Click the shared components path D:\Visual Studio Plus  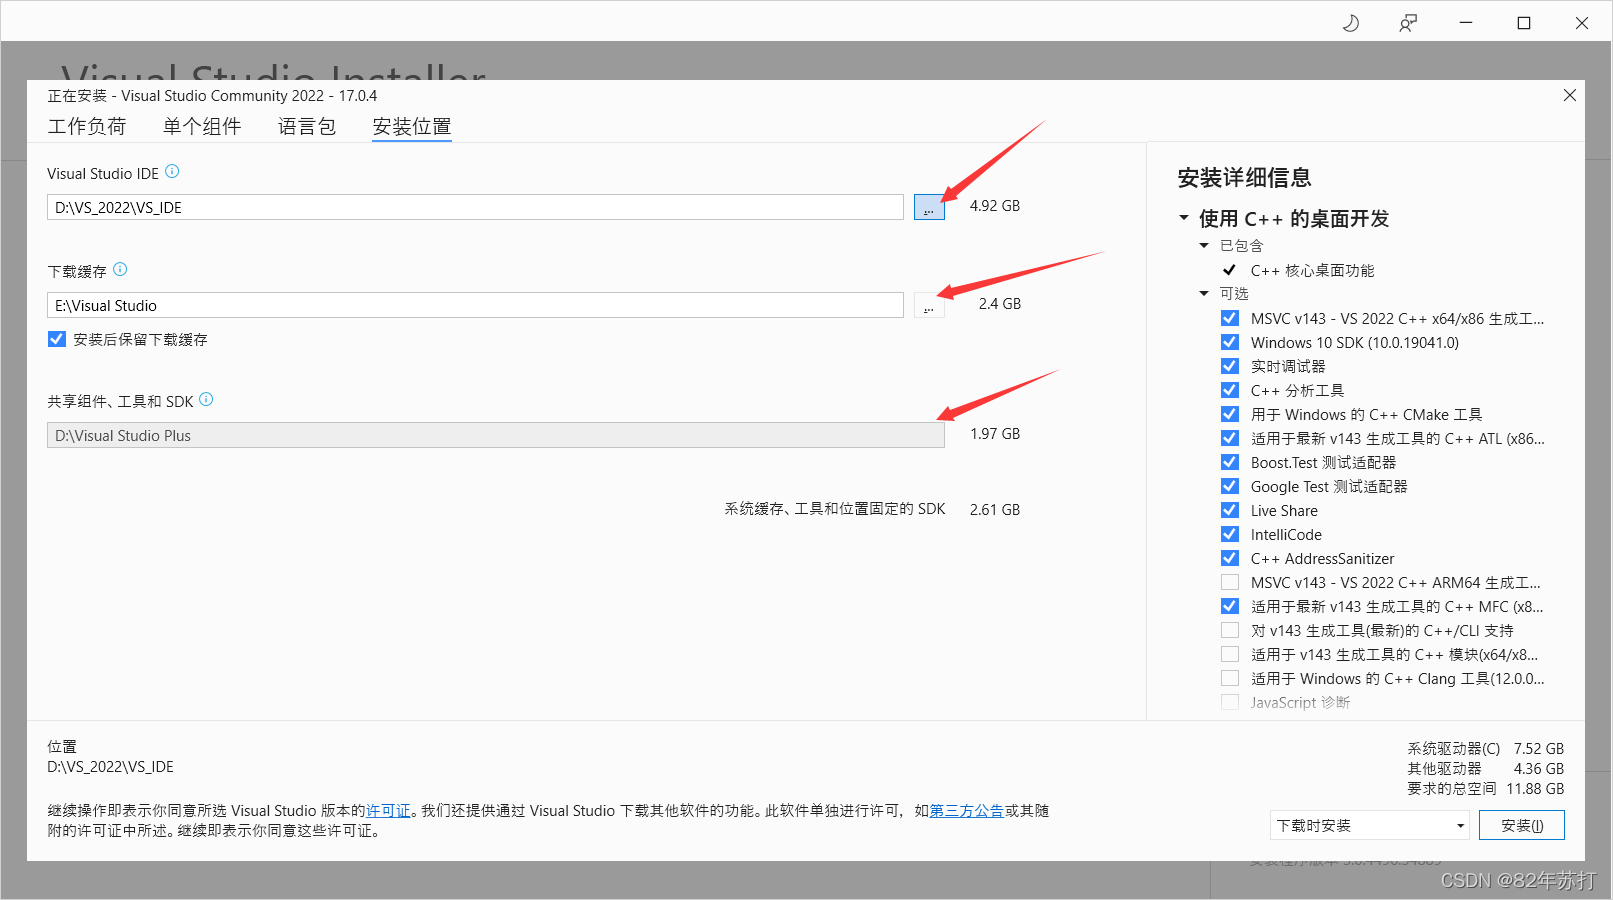[x=496, y=435]
